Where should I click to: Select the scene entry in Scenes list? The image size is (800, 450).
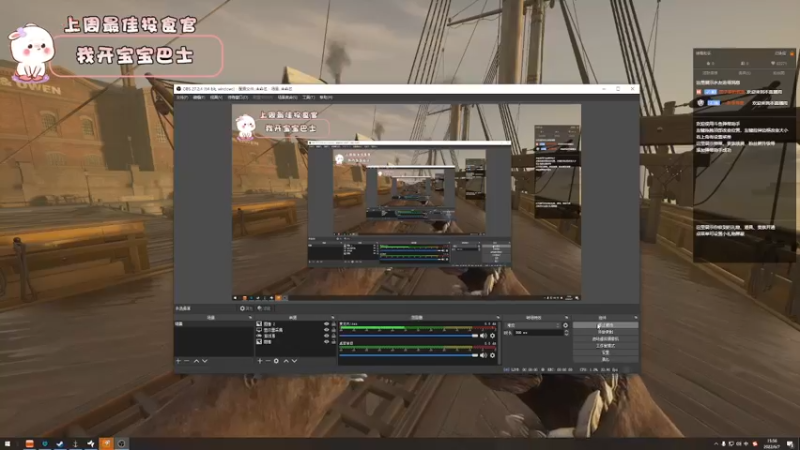tap(213, 324)
